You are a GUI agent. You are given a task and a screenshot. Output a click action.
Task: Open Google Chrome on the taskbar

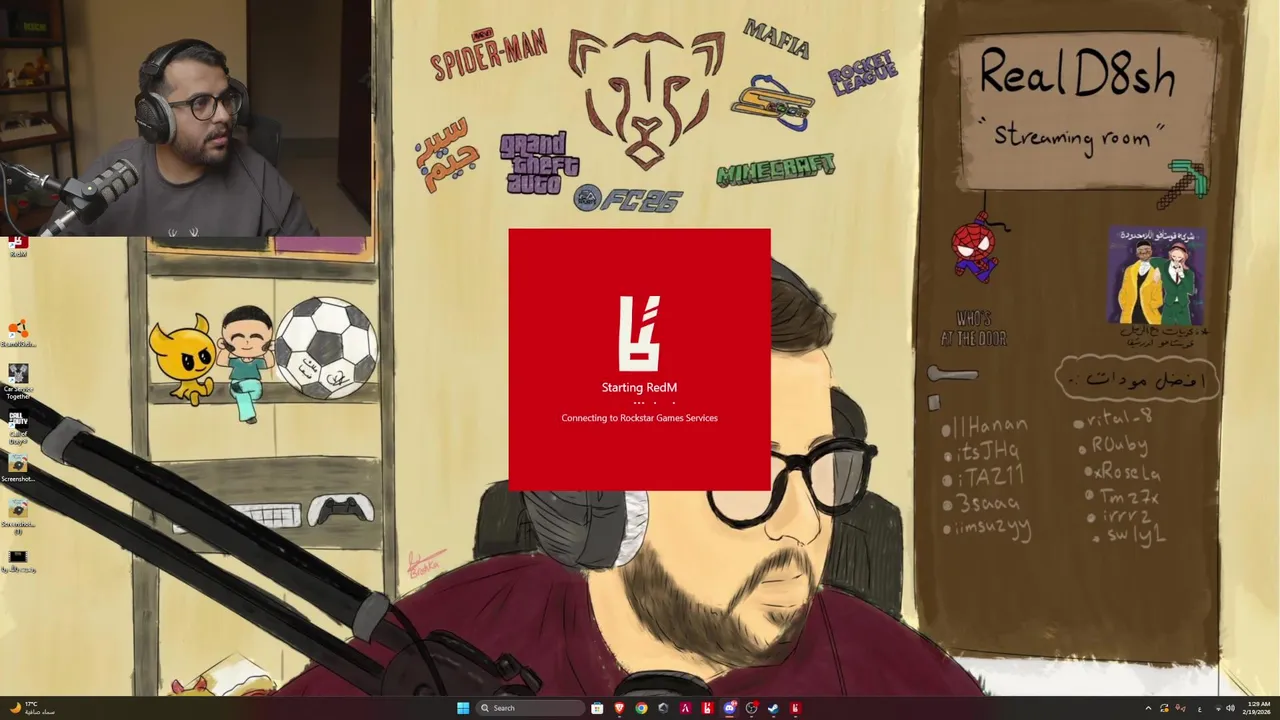(x=641, y=708)
